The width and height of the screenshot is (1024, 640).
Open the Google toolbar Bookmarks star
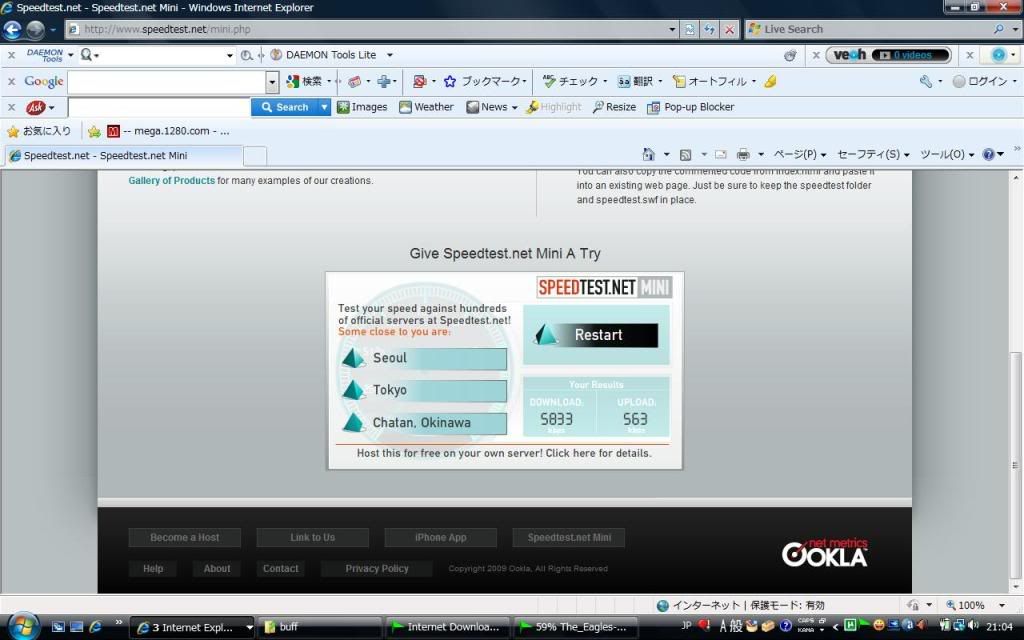coord(450,82)
